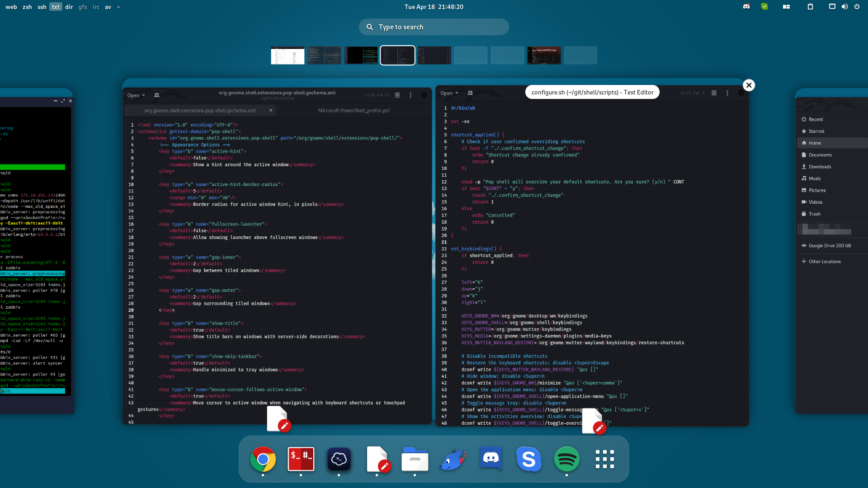Launch the blue fish app in dock

click(453, 459)
